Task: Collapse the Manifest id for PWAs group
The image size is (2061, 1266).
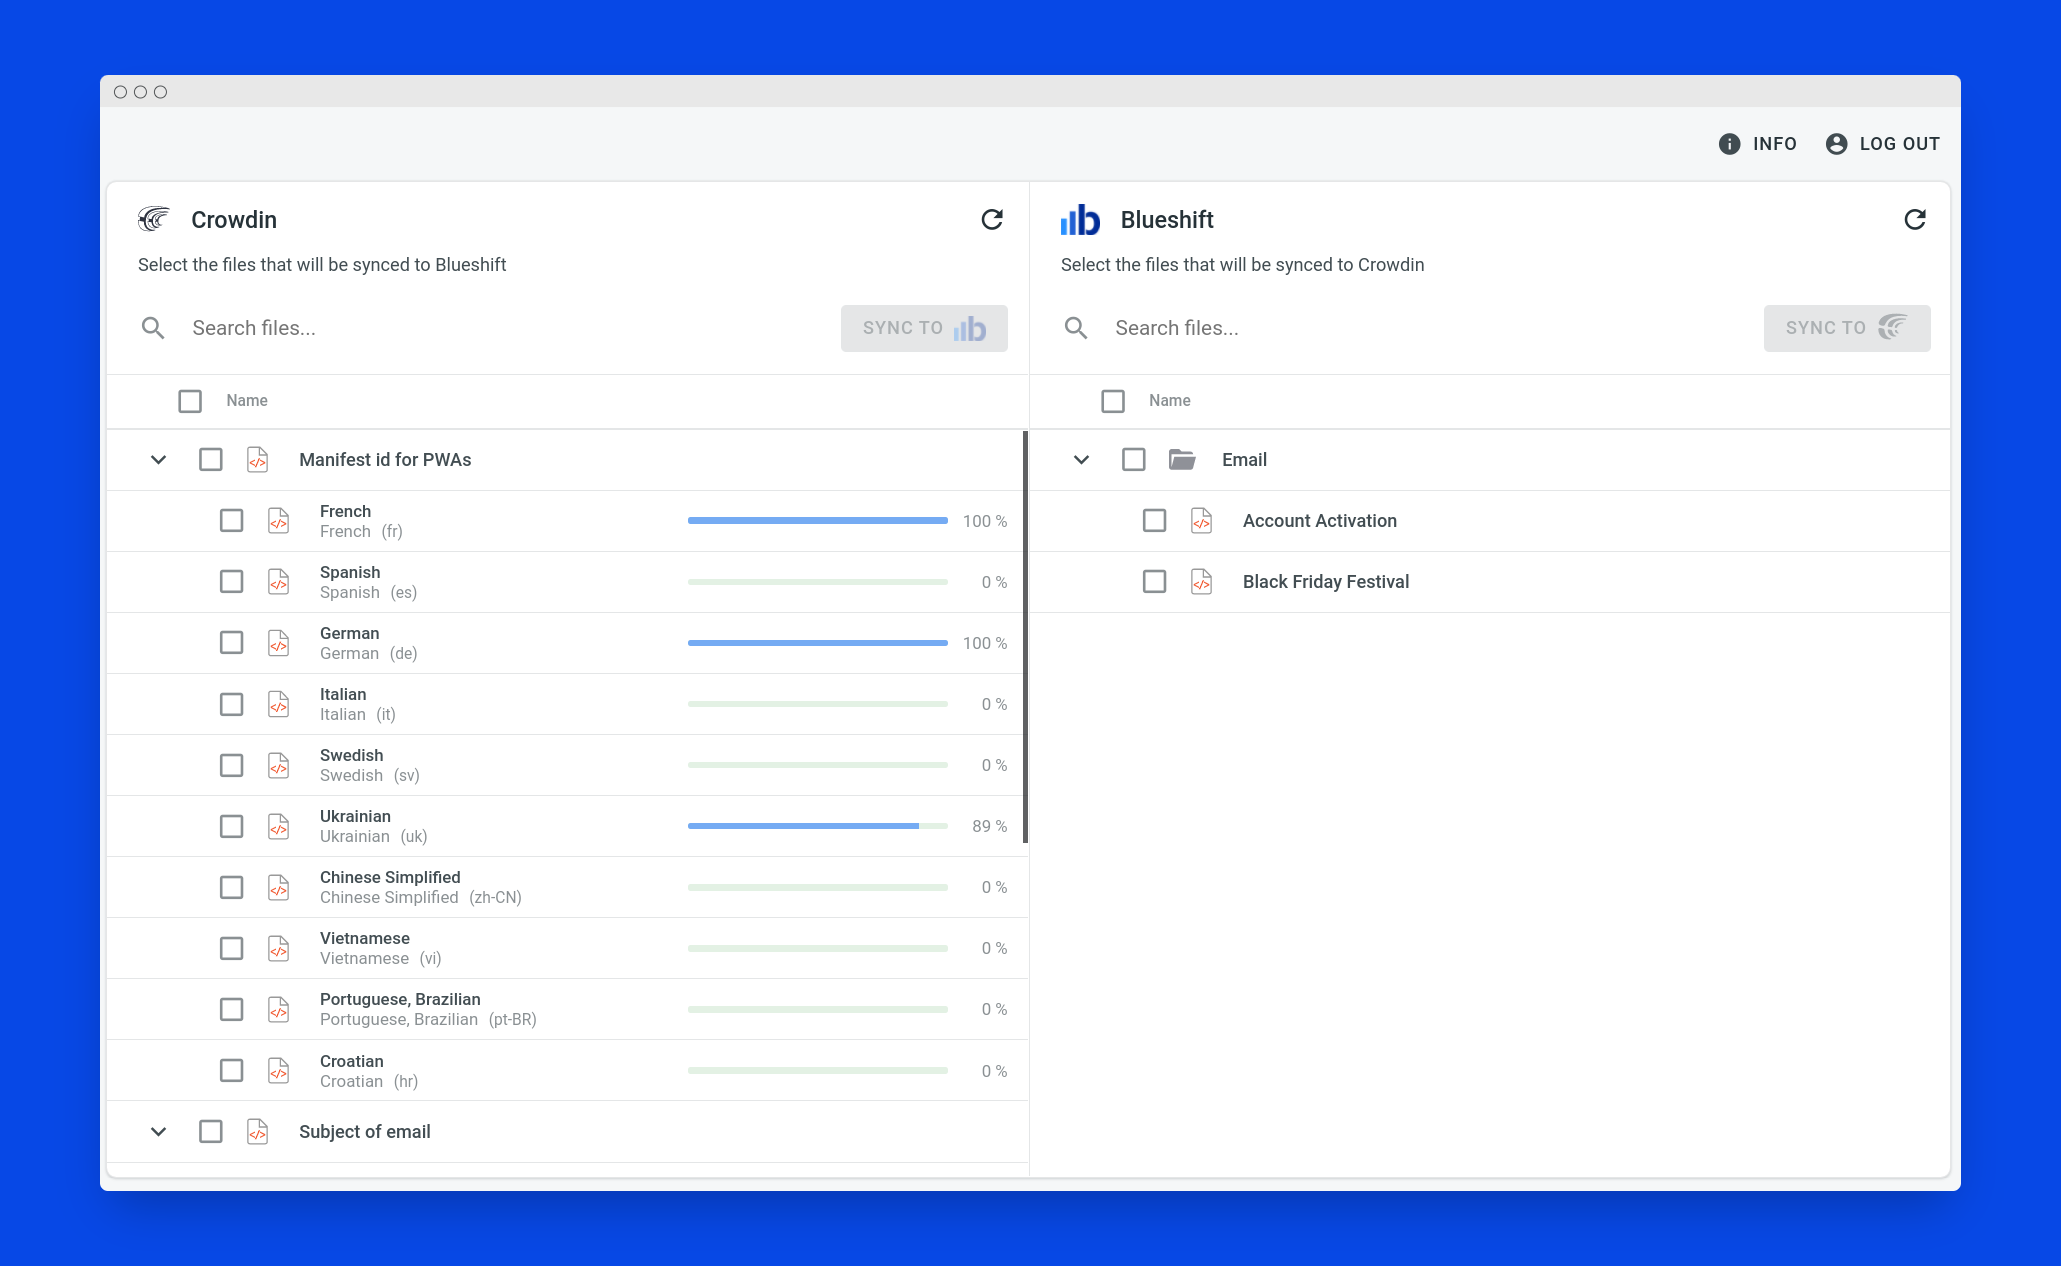Action: click(x=158, y=460)
